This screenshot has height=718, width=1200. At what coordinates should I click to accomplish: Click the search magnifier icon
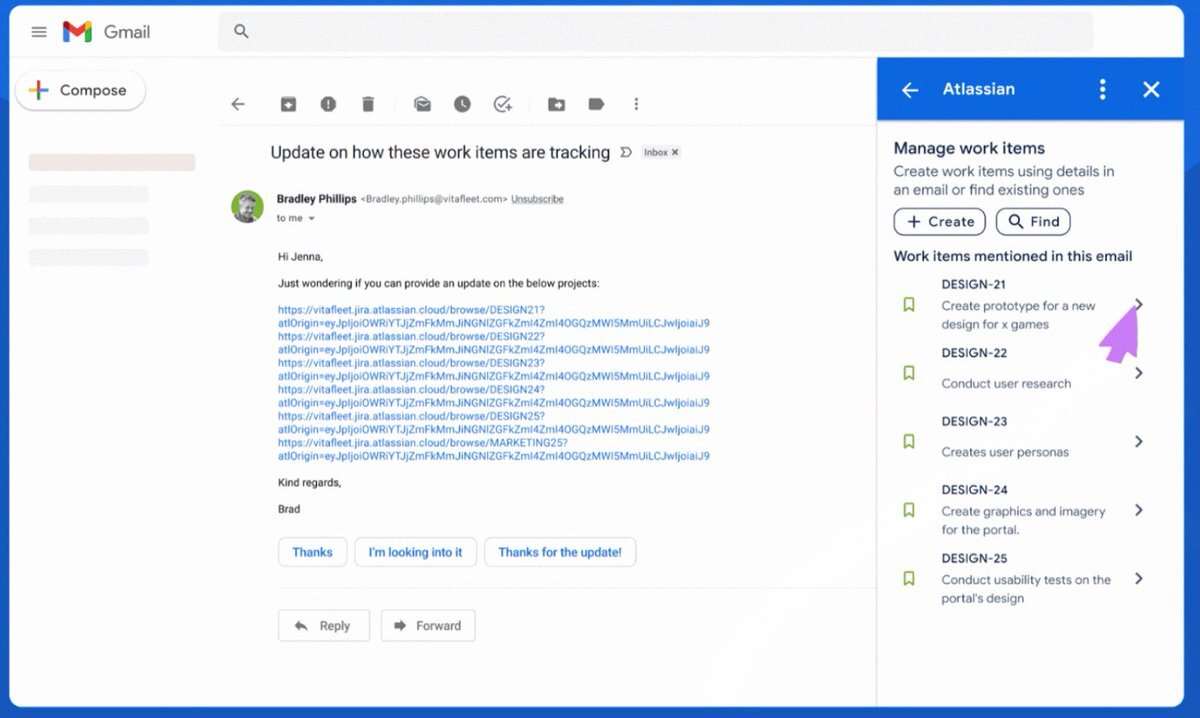pos(241,32)
